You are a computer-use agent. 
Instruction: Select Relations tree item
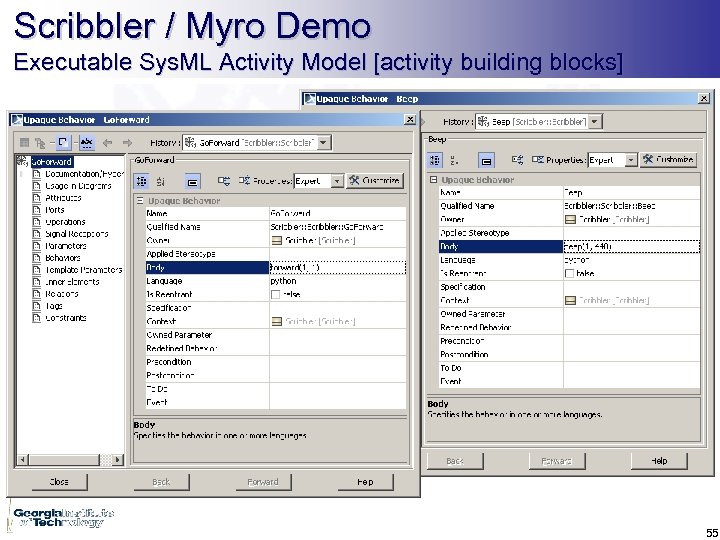click(x=62, y=294)
